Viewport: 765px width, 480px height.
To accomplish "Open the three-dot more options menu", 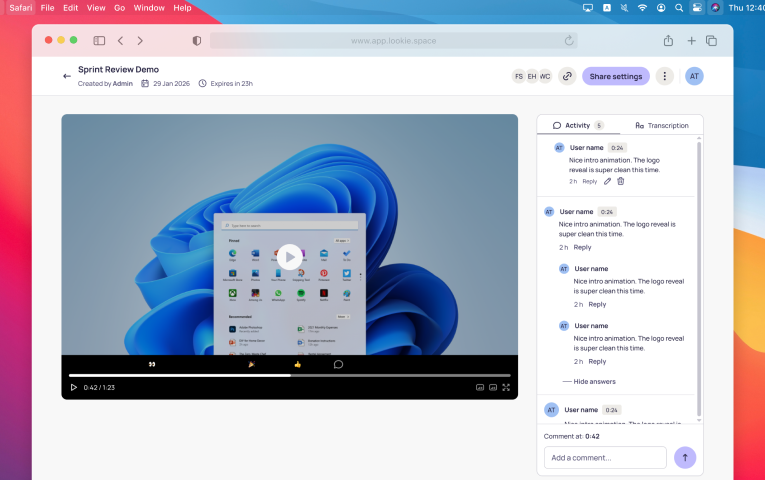I will pyautogui.click(x=664, y=76).
